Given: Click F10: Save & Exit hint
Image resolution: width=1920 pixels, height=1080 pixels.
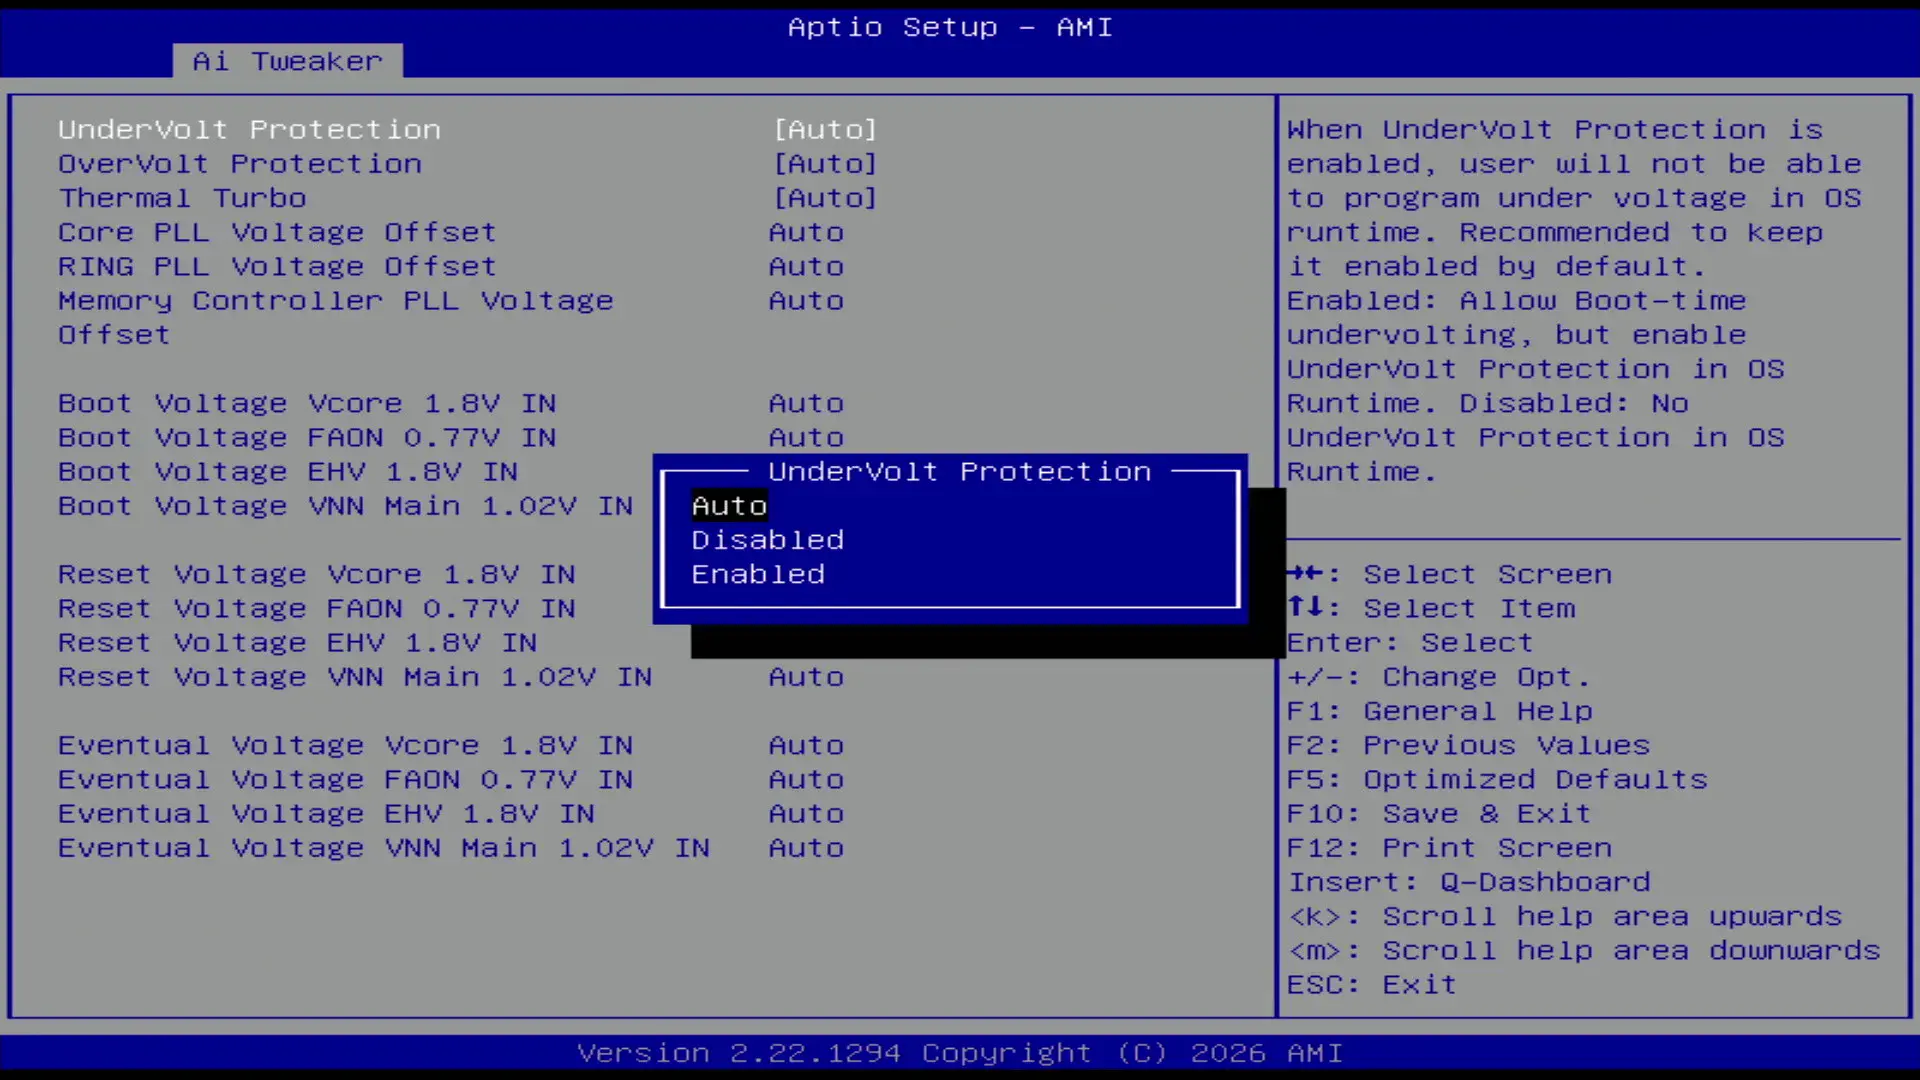Looking at the screenshot, I should tap(1438, 814).
